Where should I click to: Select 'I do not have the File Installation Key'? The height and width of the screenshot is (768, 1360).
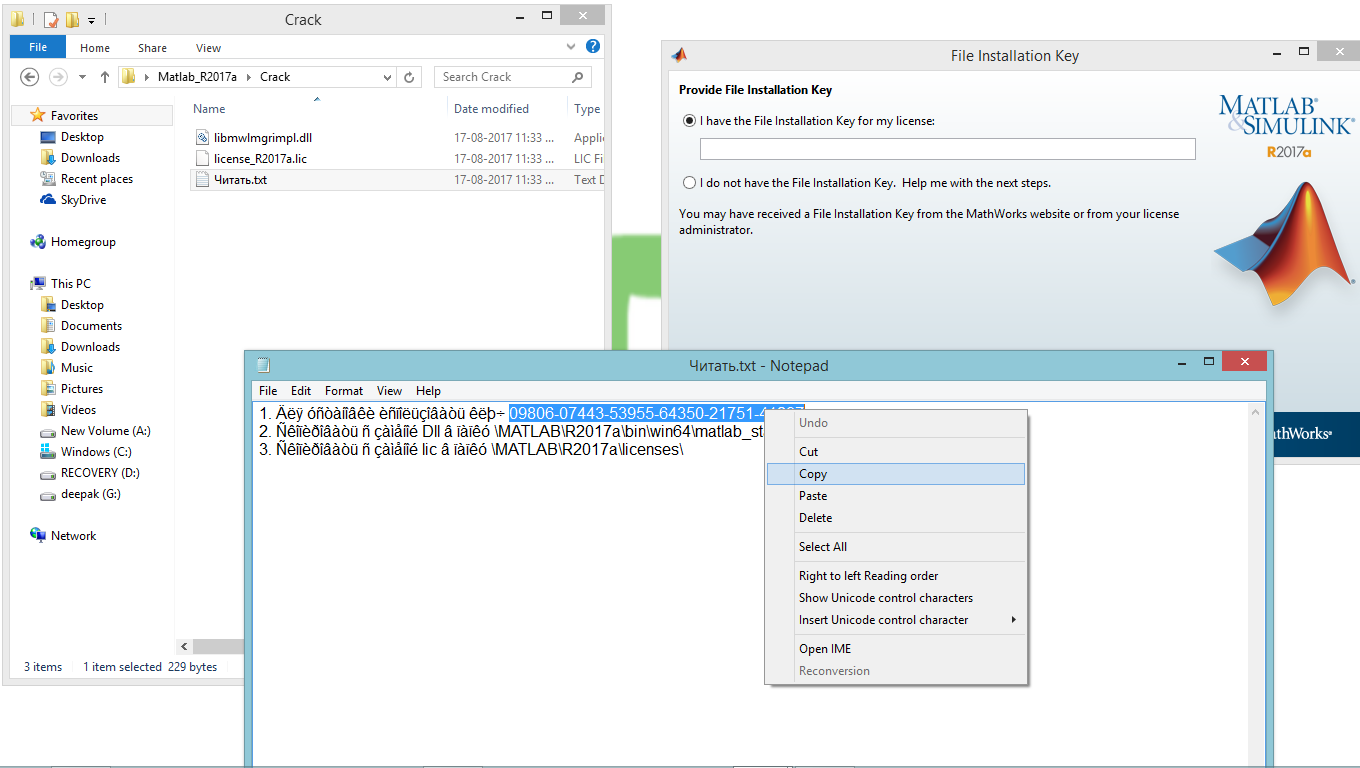(x=689, y=183)
